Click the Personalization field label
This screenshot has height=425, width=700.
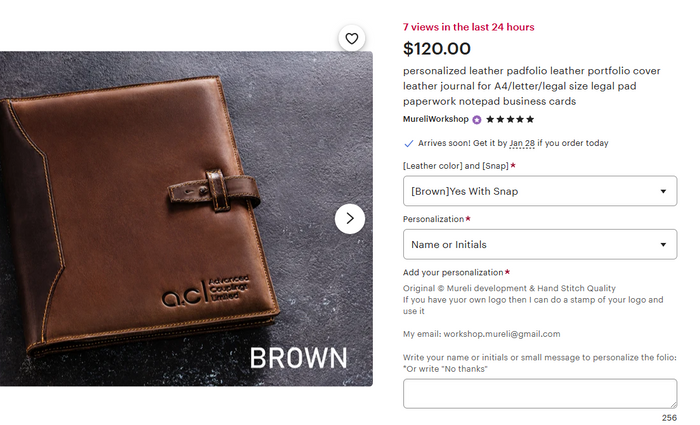[x=433, y=218]
